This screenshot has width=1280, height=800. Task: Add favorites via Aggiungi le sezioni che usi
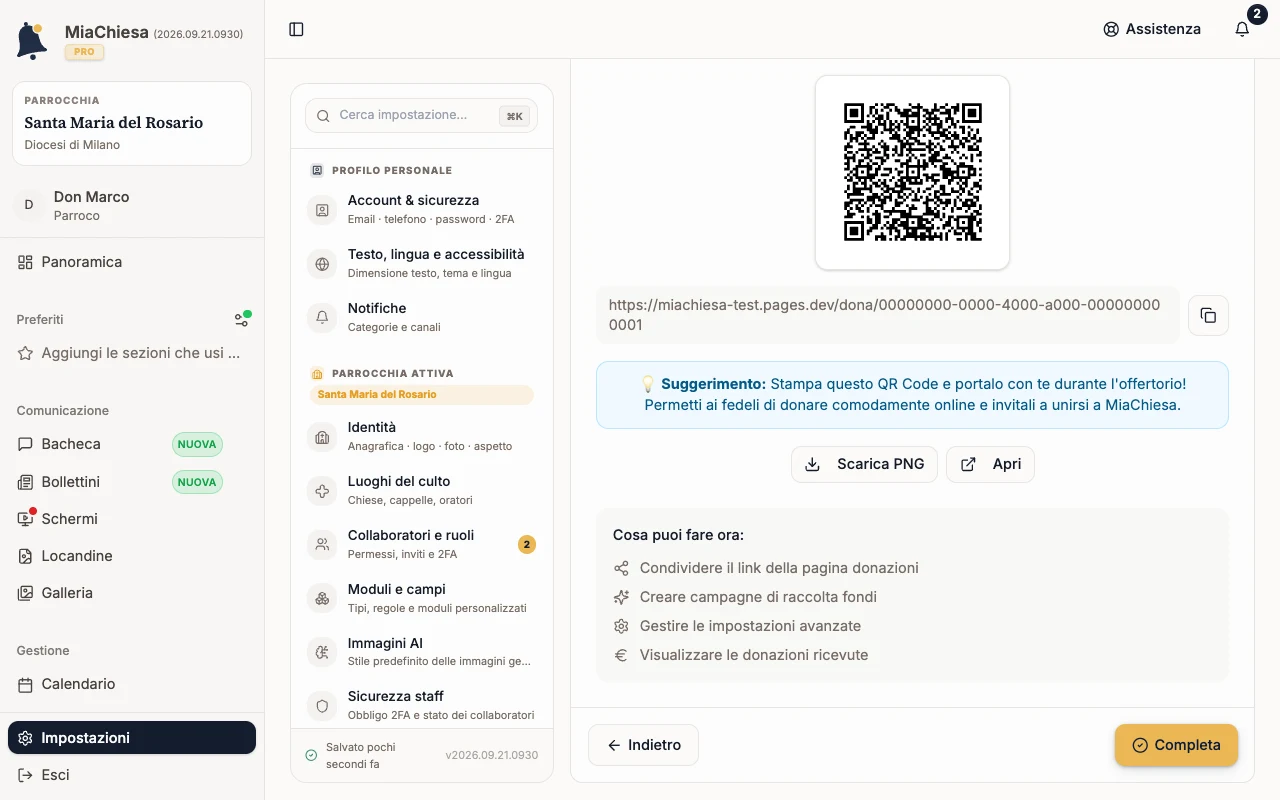pyautogui.click(x=132, y=353)
